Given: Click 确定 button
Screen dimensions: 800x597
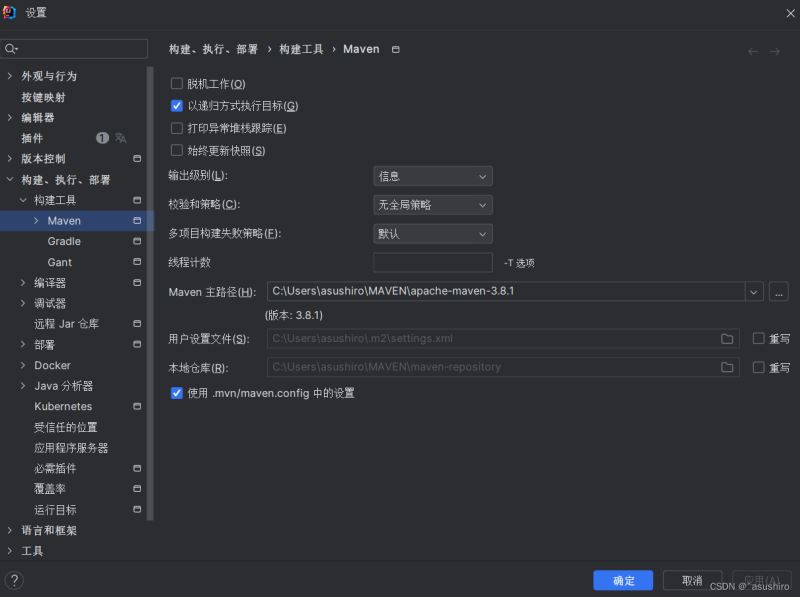Looking at the screenshot, I should point(623,580).
